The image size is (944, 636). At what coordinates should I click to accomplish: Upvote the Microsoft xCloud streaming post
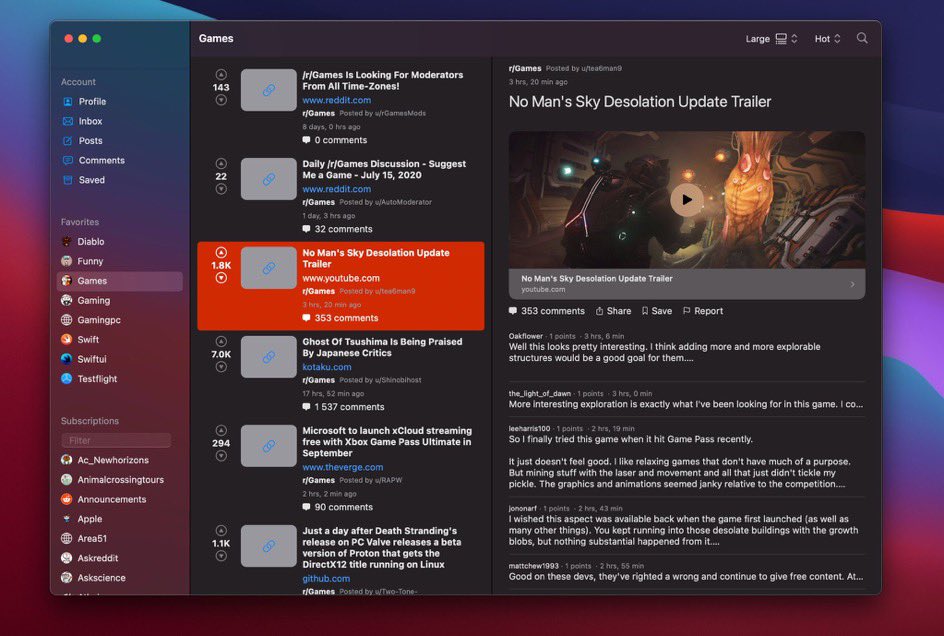221,430
